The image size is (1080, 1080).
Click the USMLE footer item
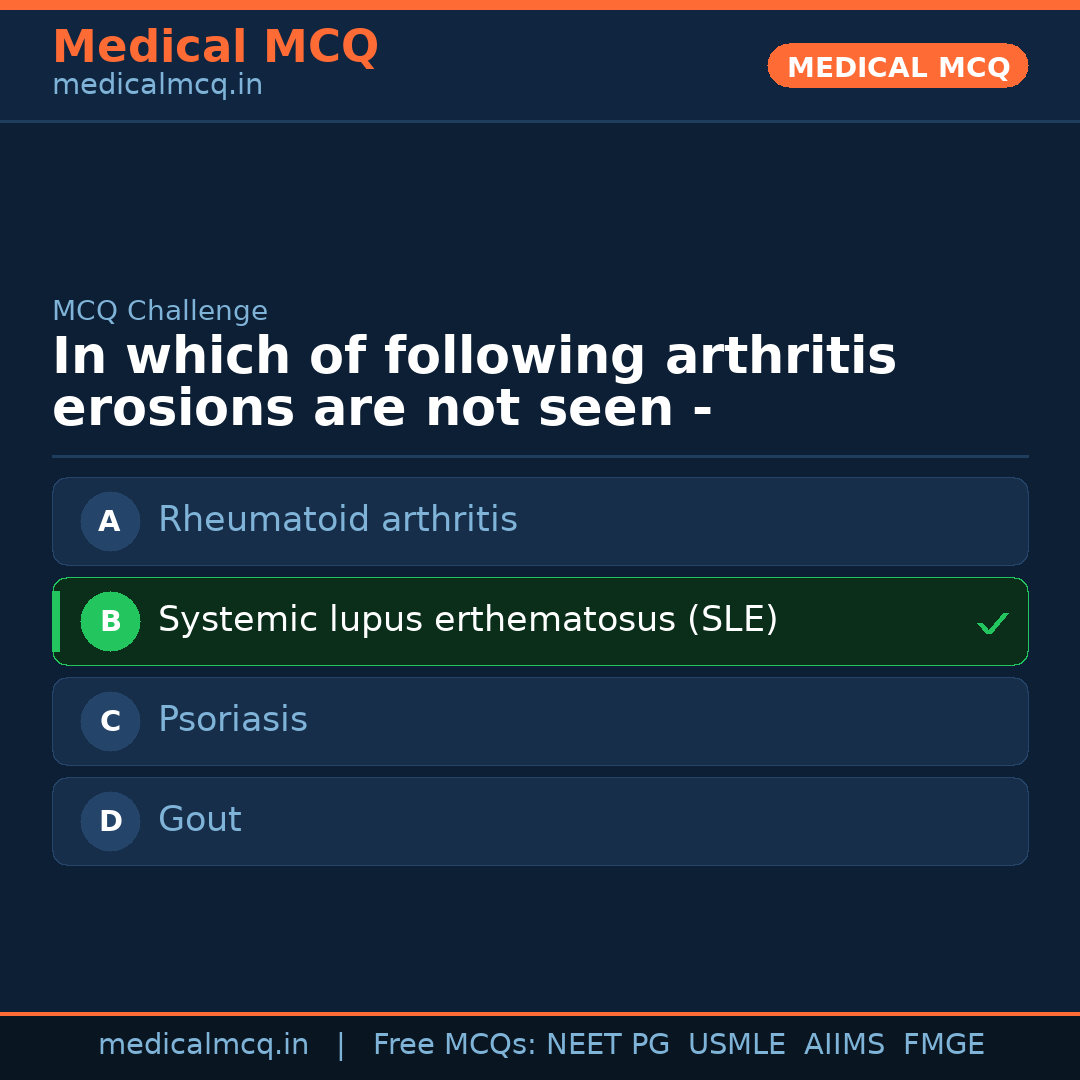click(736, 1045)
